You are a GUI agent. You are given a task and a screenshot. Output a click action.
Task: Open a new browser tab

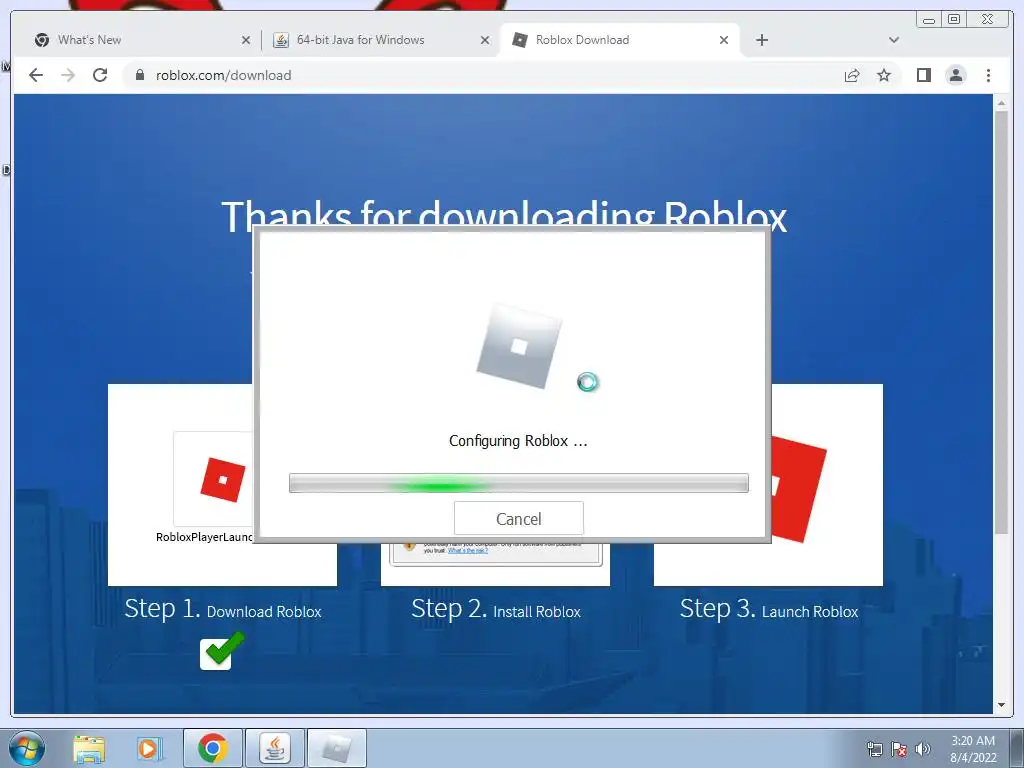click(761, 40)
